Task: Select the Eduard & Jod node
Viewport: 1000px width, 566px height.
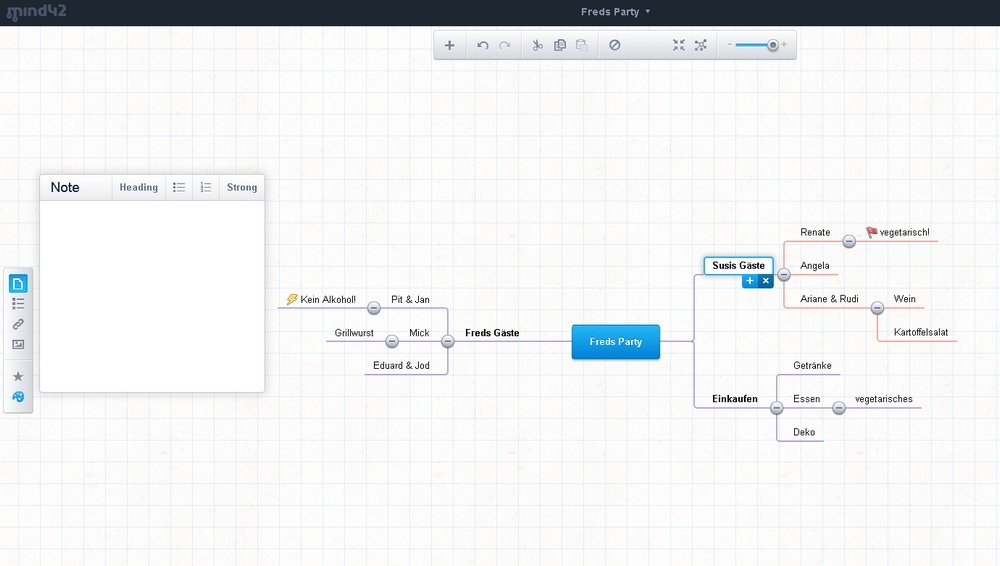Action: point(401,366)
